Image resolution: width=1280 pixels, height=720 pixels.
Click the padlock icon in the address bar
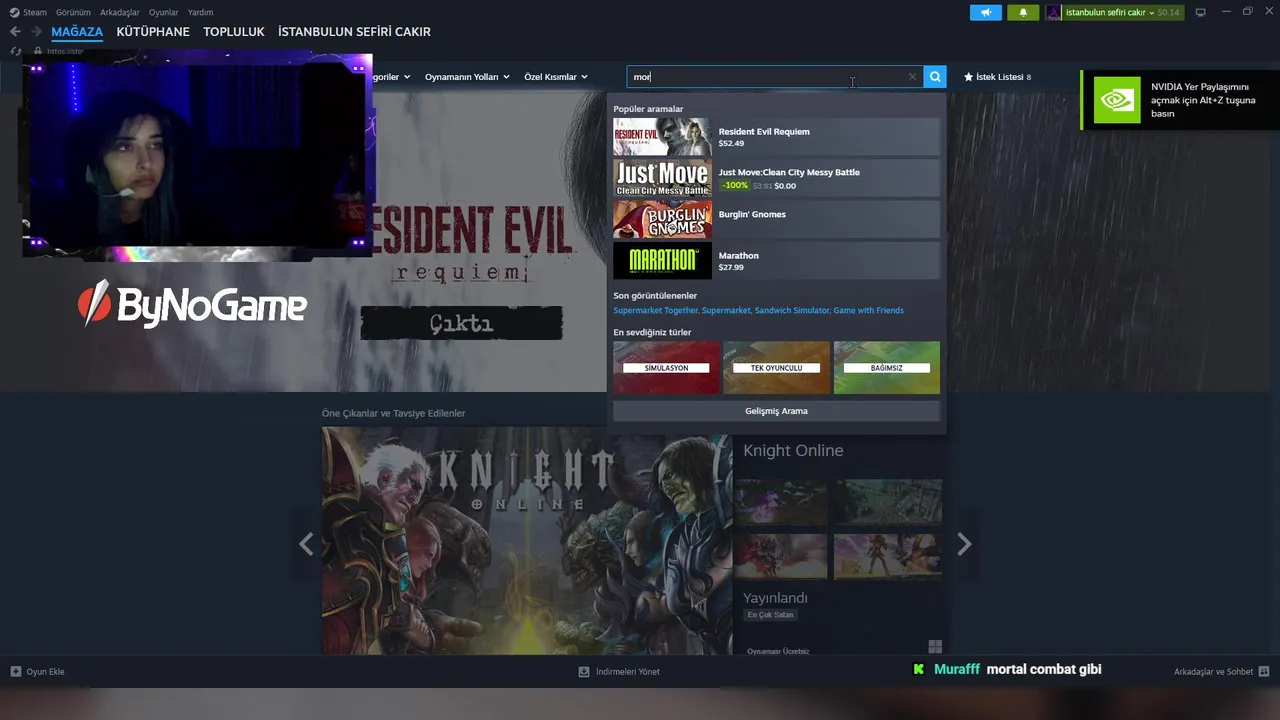tap(38, 51)
